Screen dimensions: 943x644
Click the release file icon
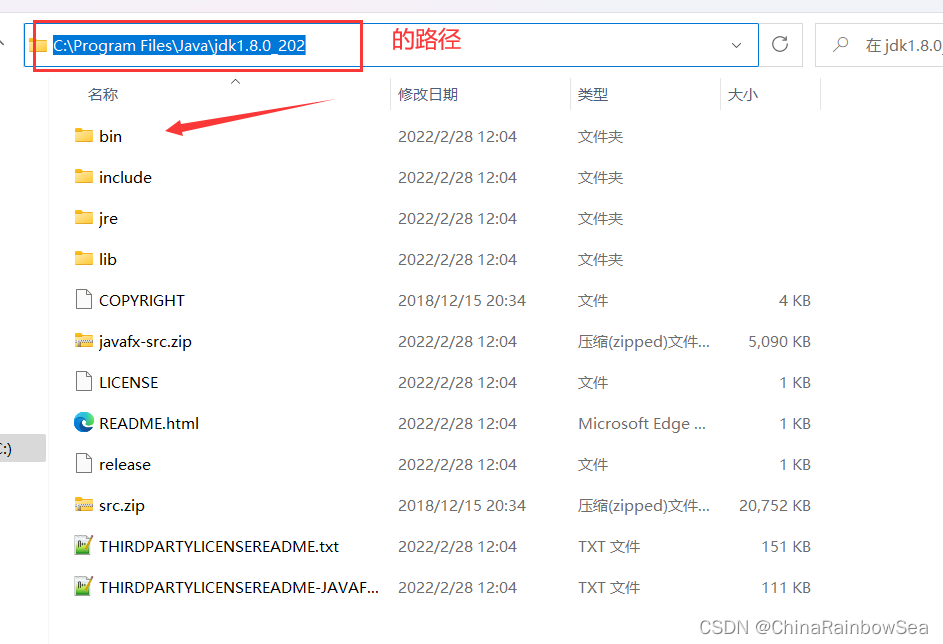[84, 463]
